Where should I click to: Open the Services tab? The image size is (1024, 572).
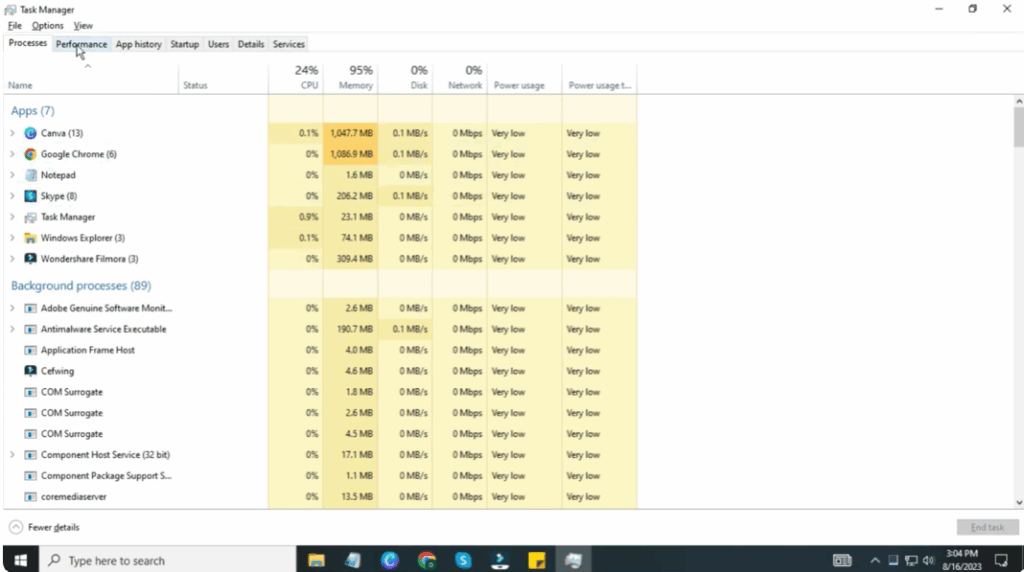click(289, 44)
